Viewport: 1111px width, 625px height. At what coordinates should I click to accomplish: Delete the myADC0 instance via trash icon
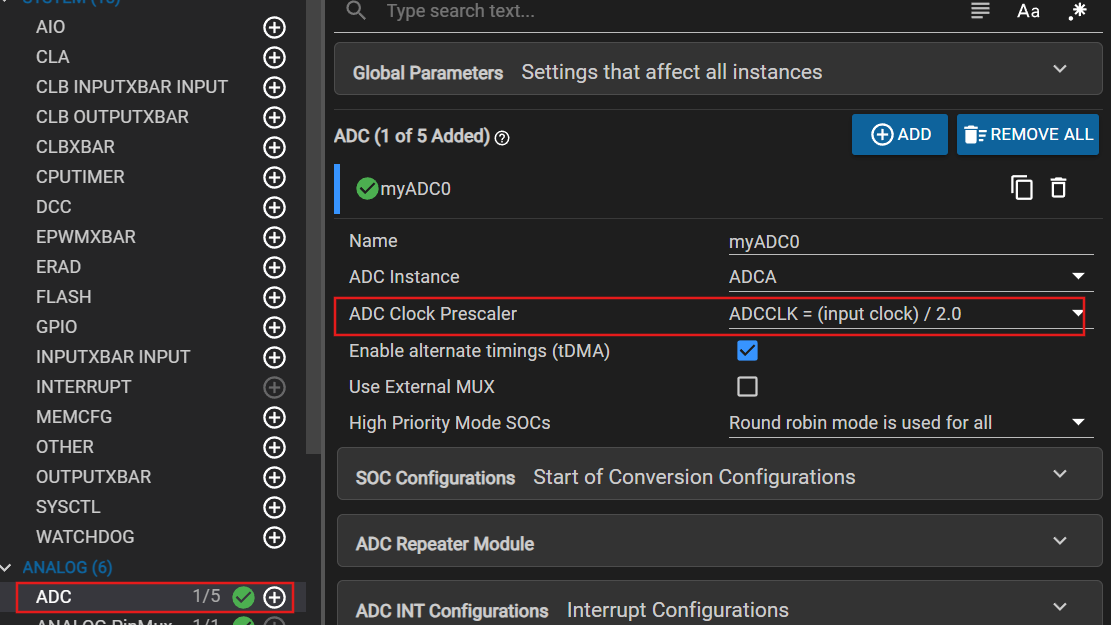[x=1058, y=188]
